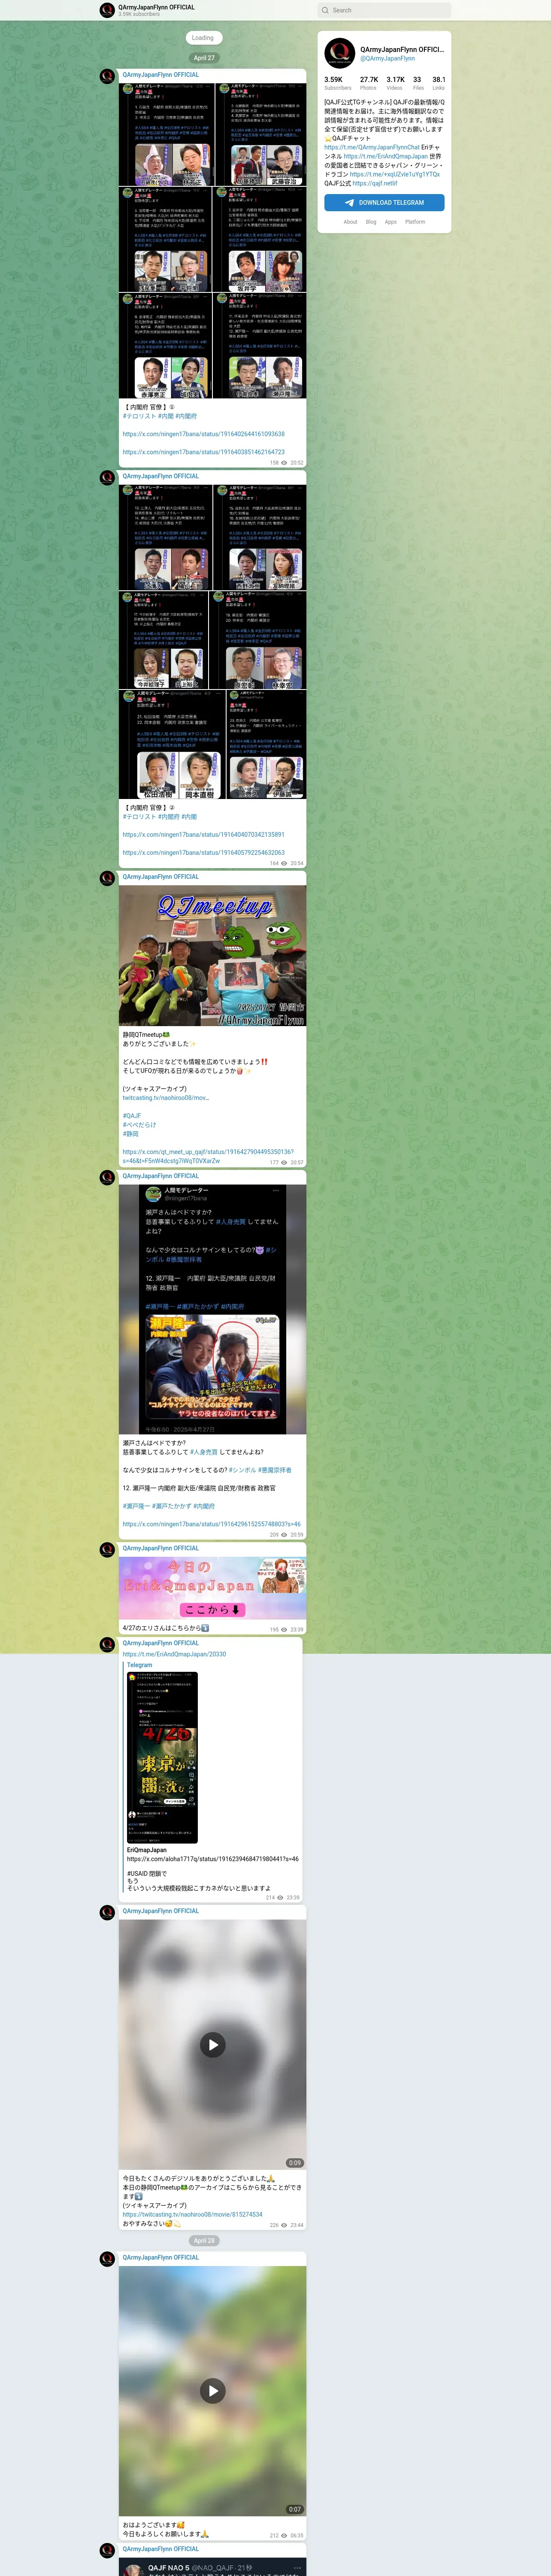Open the 20:52 post timestamp

click(x=296, y=463)
